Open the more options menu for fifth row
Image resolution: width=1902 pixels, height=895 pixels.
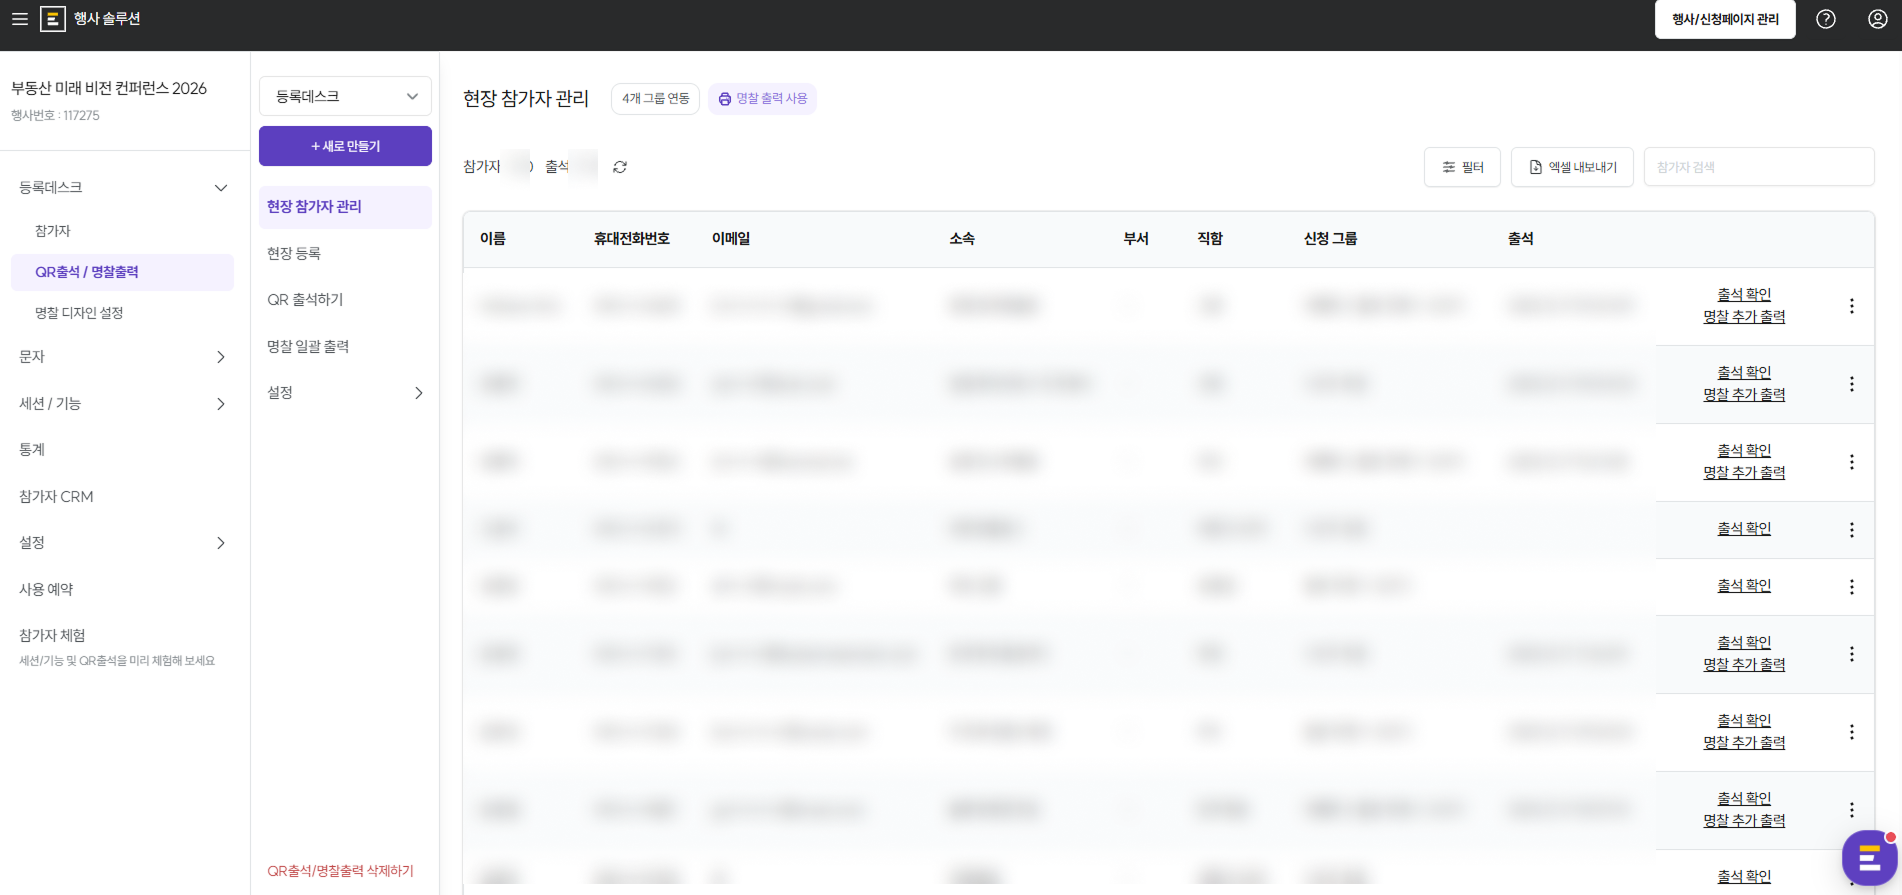coord(1852,587)
